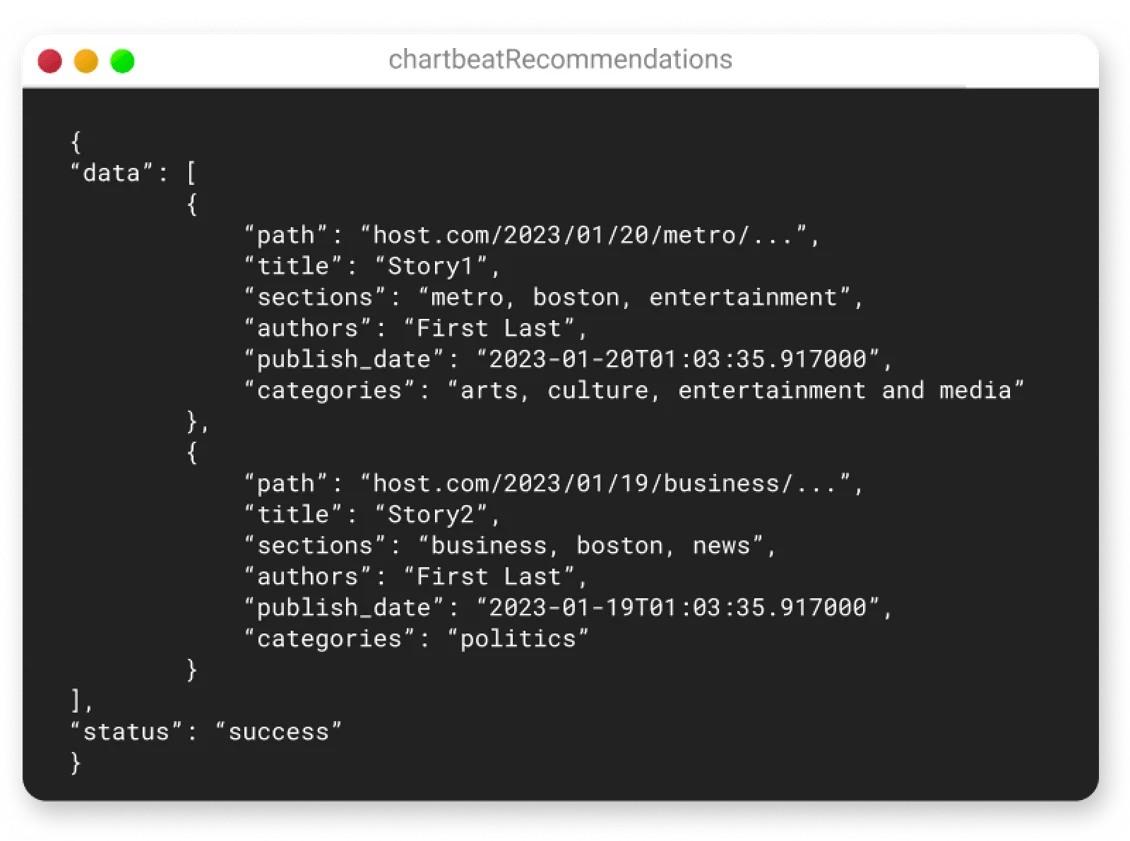
Task: Click categories value "arts, culture, entertainment and media"
Action: 736,390
